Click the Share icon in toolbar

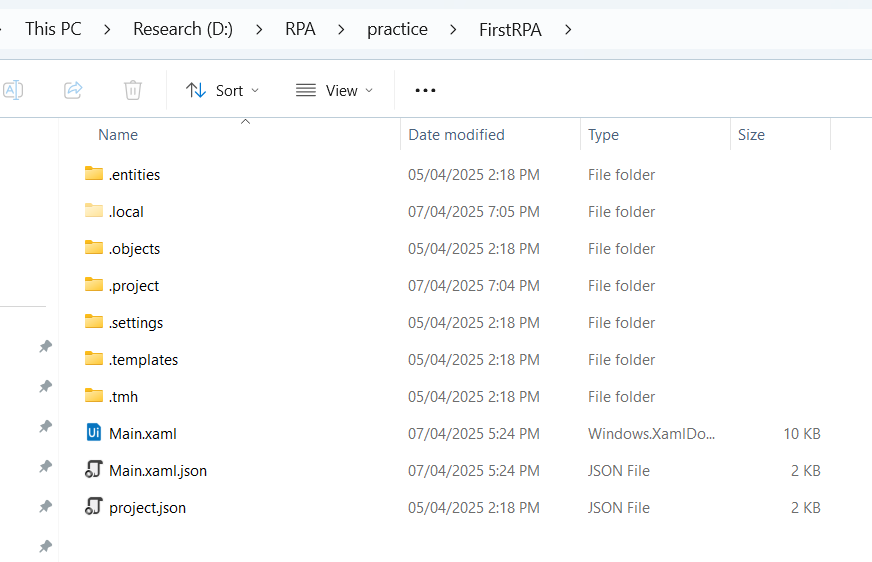coord(73,90)
